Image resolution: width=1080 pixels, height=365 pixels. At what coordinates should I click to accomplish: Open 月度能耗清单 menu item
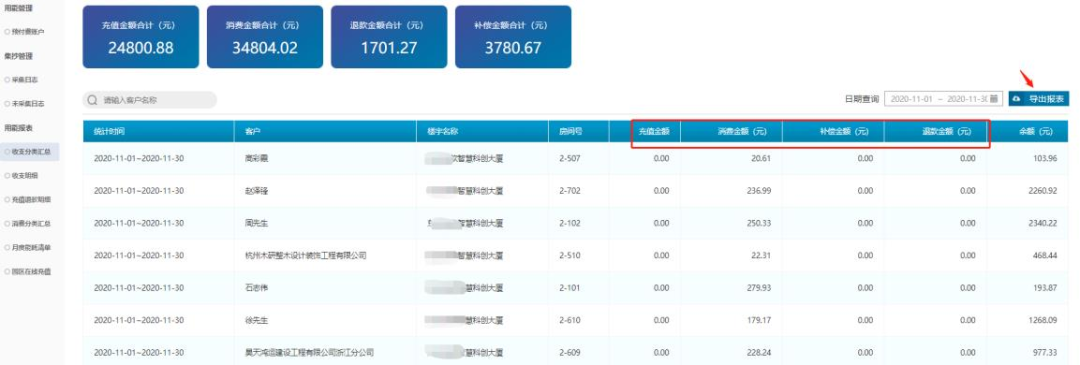(30, 247)
